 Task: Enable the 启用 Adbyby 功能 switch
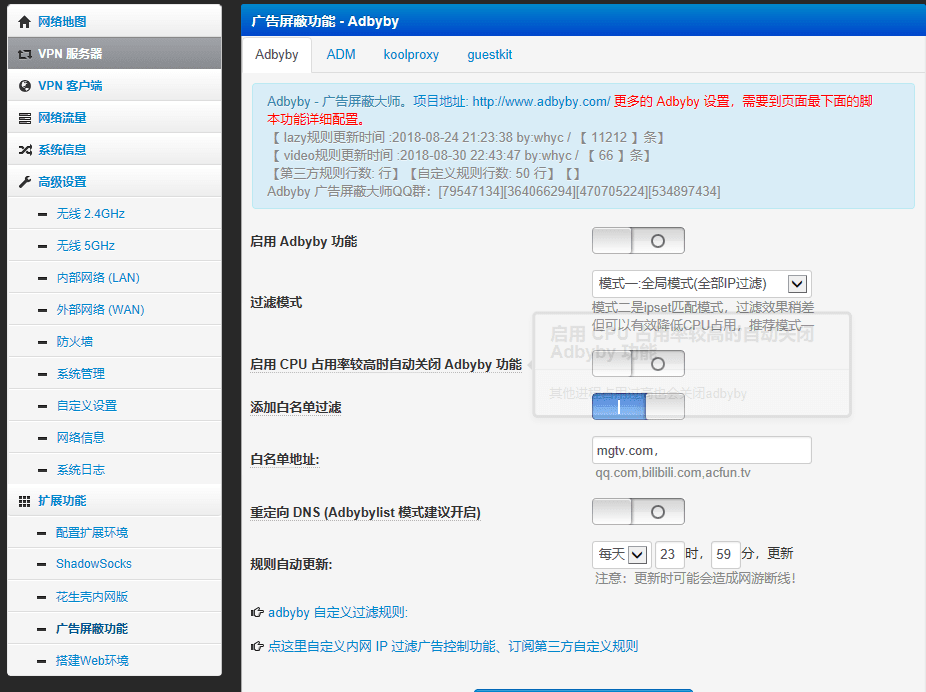coord(638,240)
